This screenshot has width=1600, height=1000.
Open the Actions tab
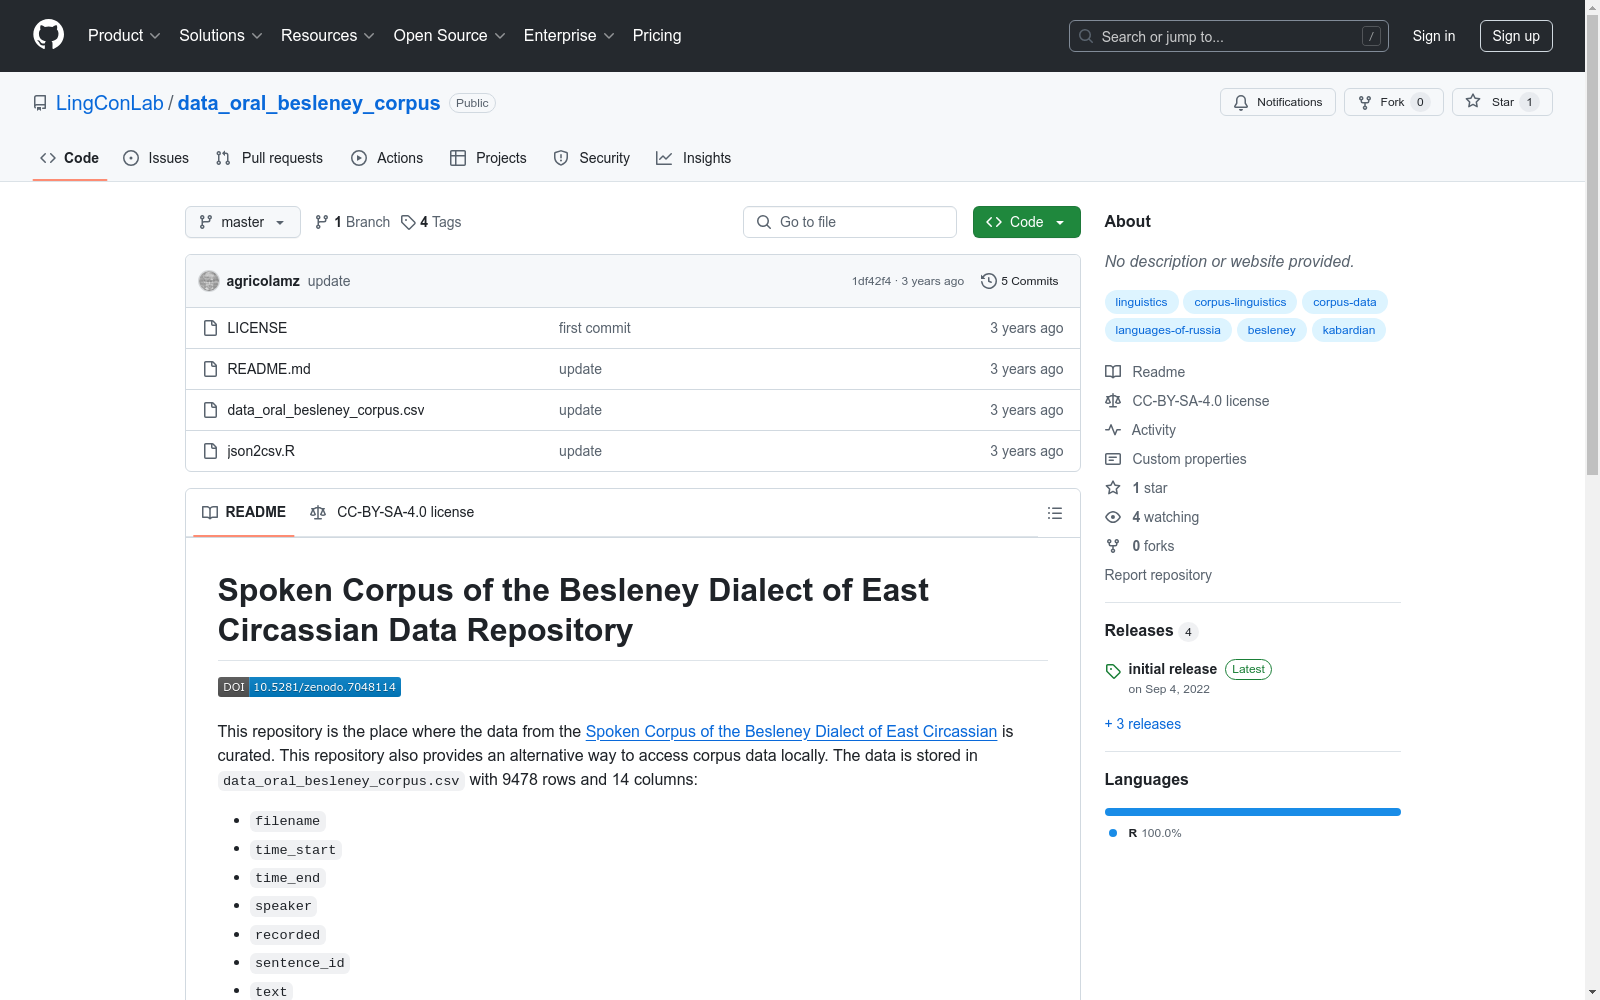click(387, 158)
